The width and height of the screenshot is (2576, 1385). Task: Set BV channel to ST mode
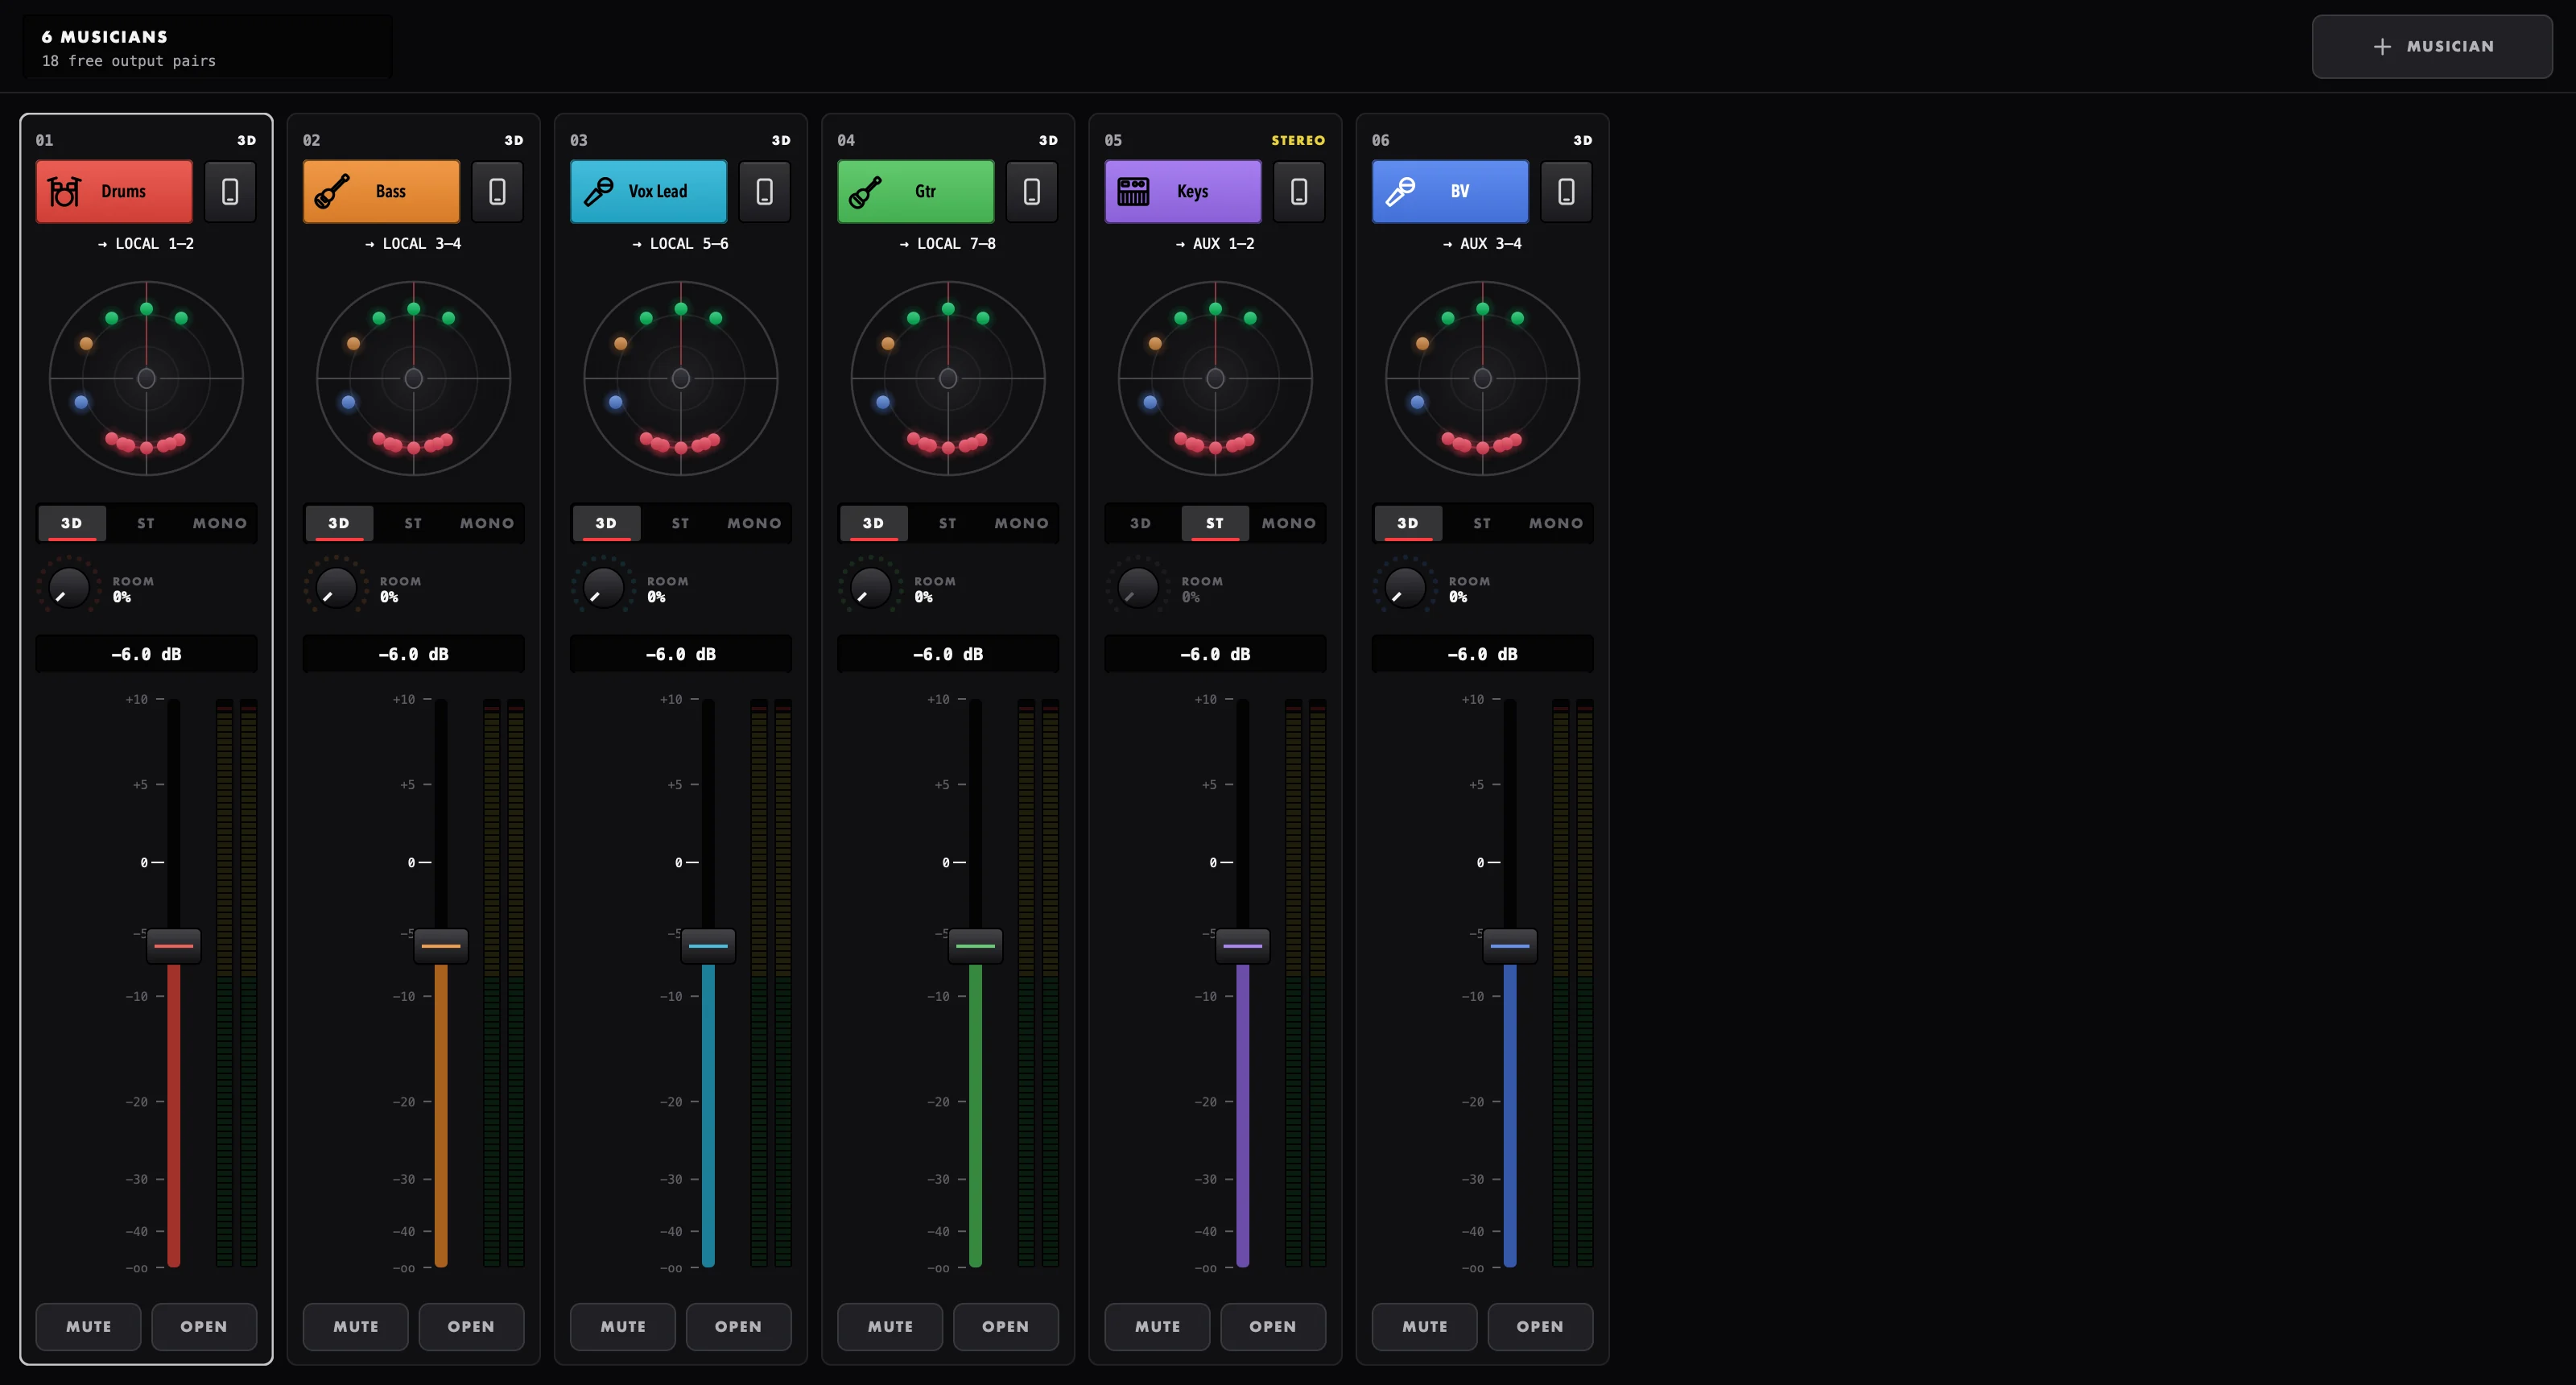(x=1482, y=523)
